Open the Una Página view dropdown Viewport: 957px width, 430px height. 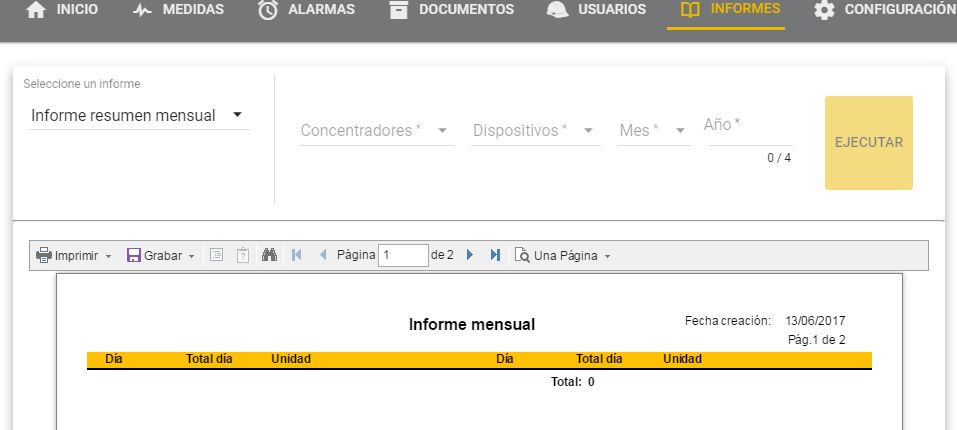click(x=607, y=256)
